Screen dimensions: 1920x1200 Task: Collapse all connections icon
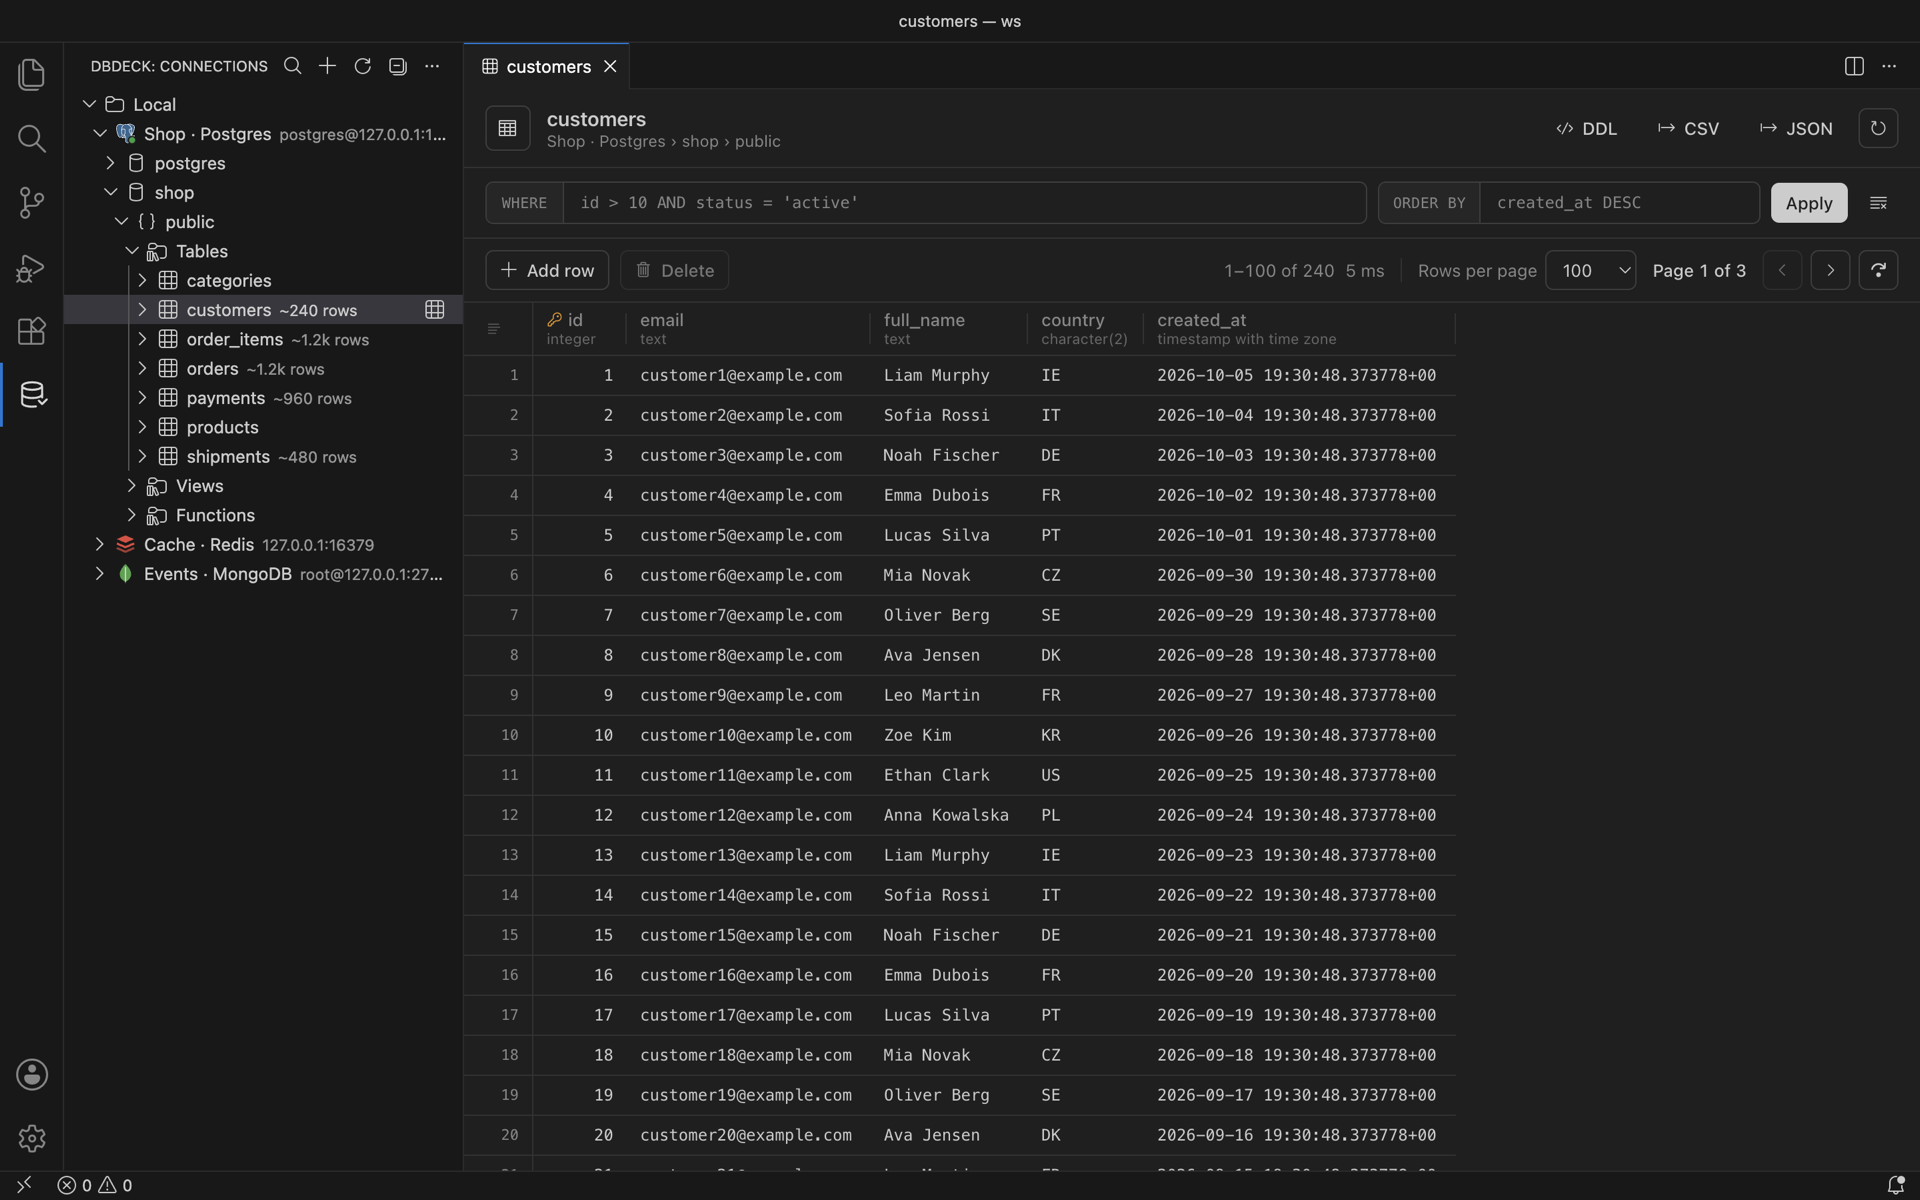pyautogui.click(x=397, y=66)
